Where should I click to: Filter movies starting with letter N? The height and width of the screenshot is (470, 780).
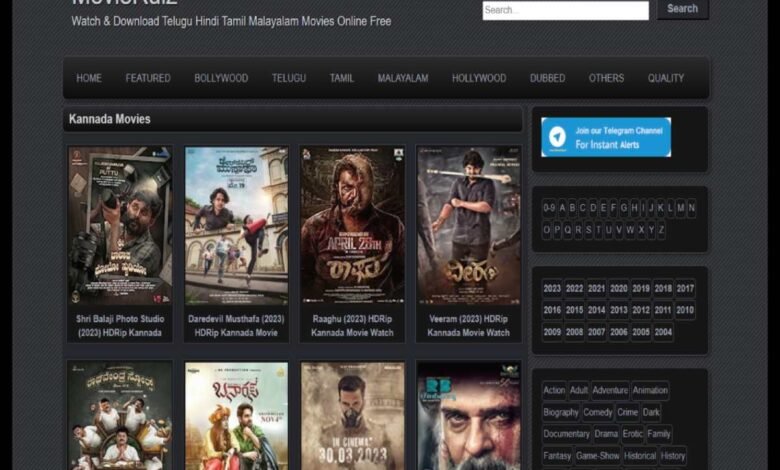[x=691, y=208]
